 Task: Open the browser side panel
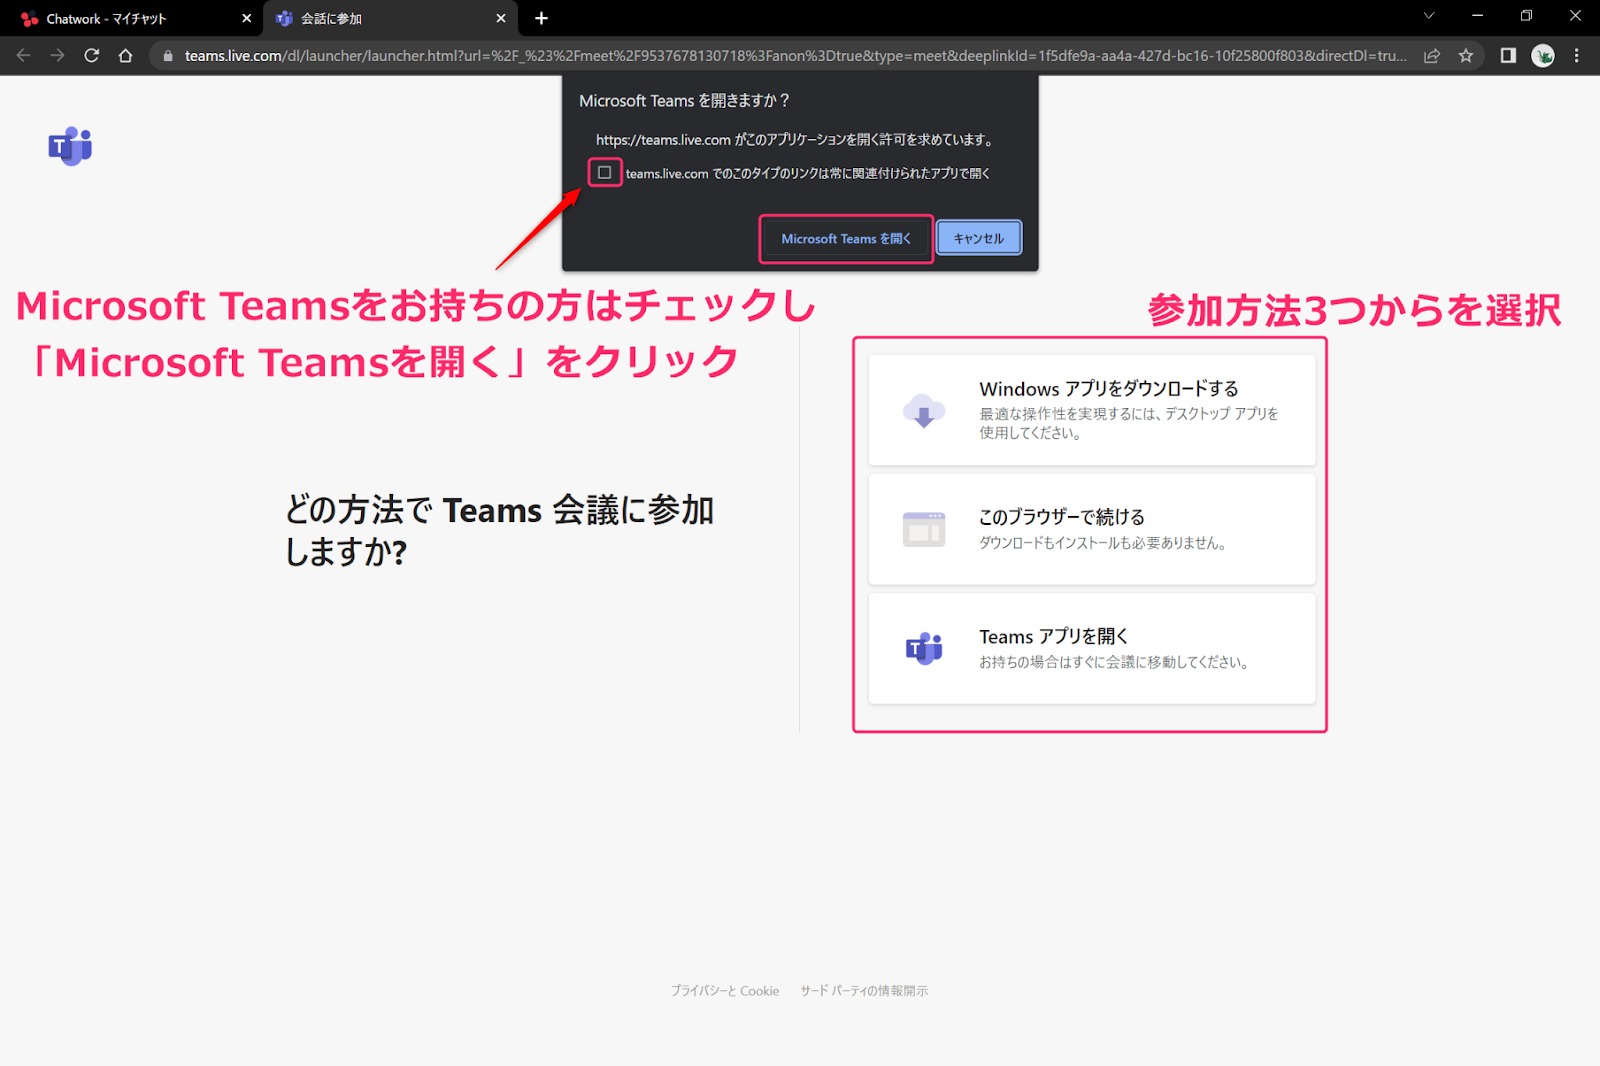pos(1508,56)
